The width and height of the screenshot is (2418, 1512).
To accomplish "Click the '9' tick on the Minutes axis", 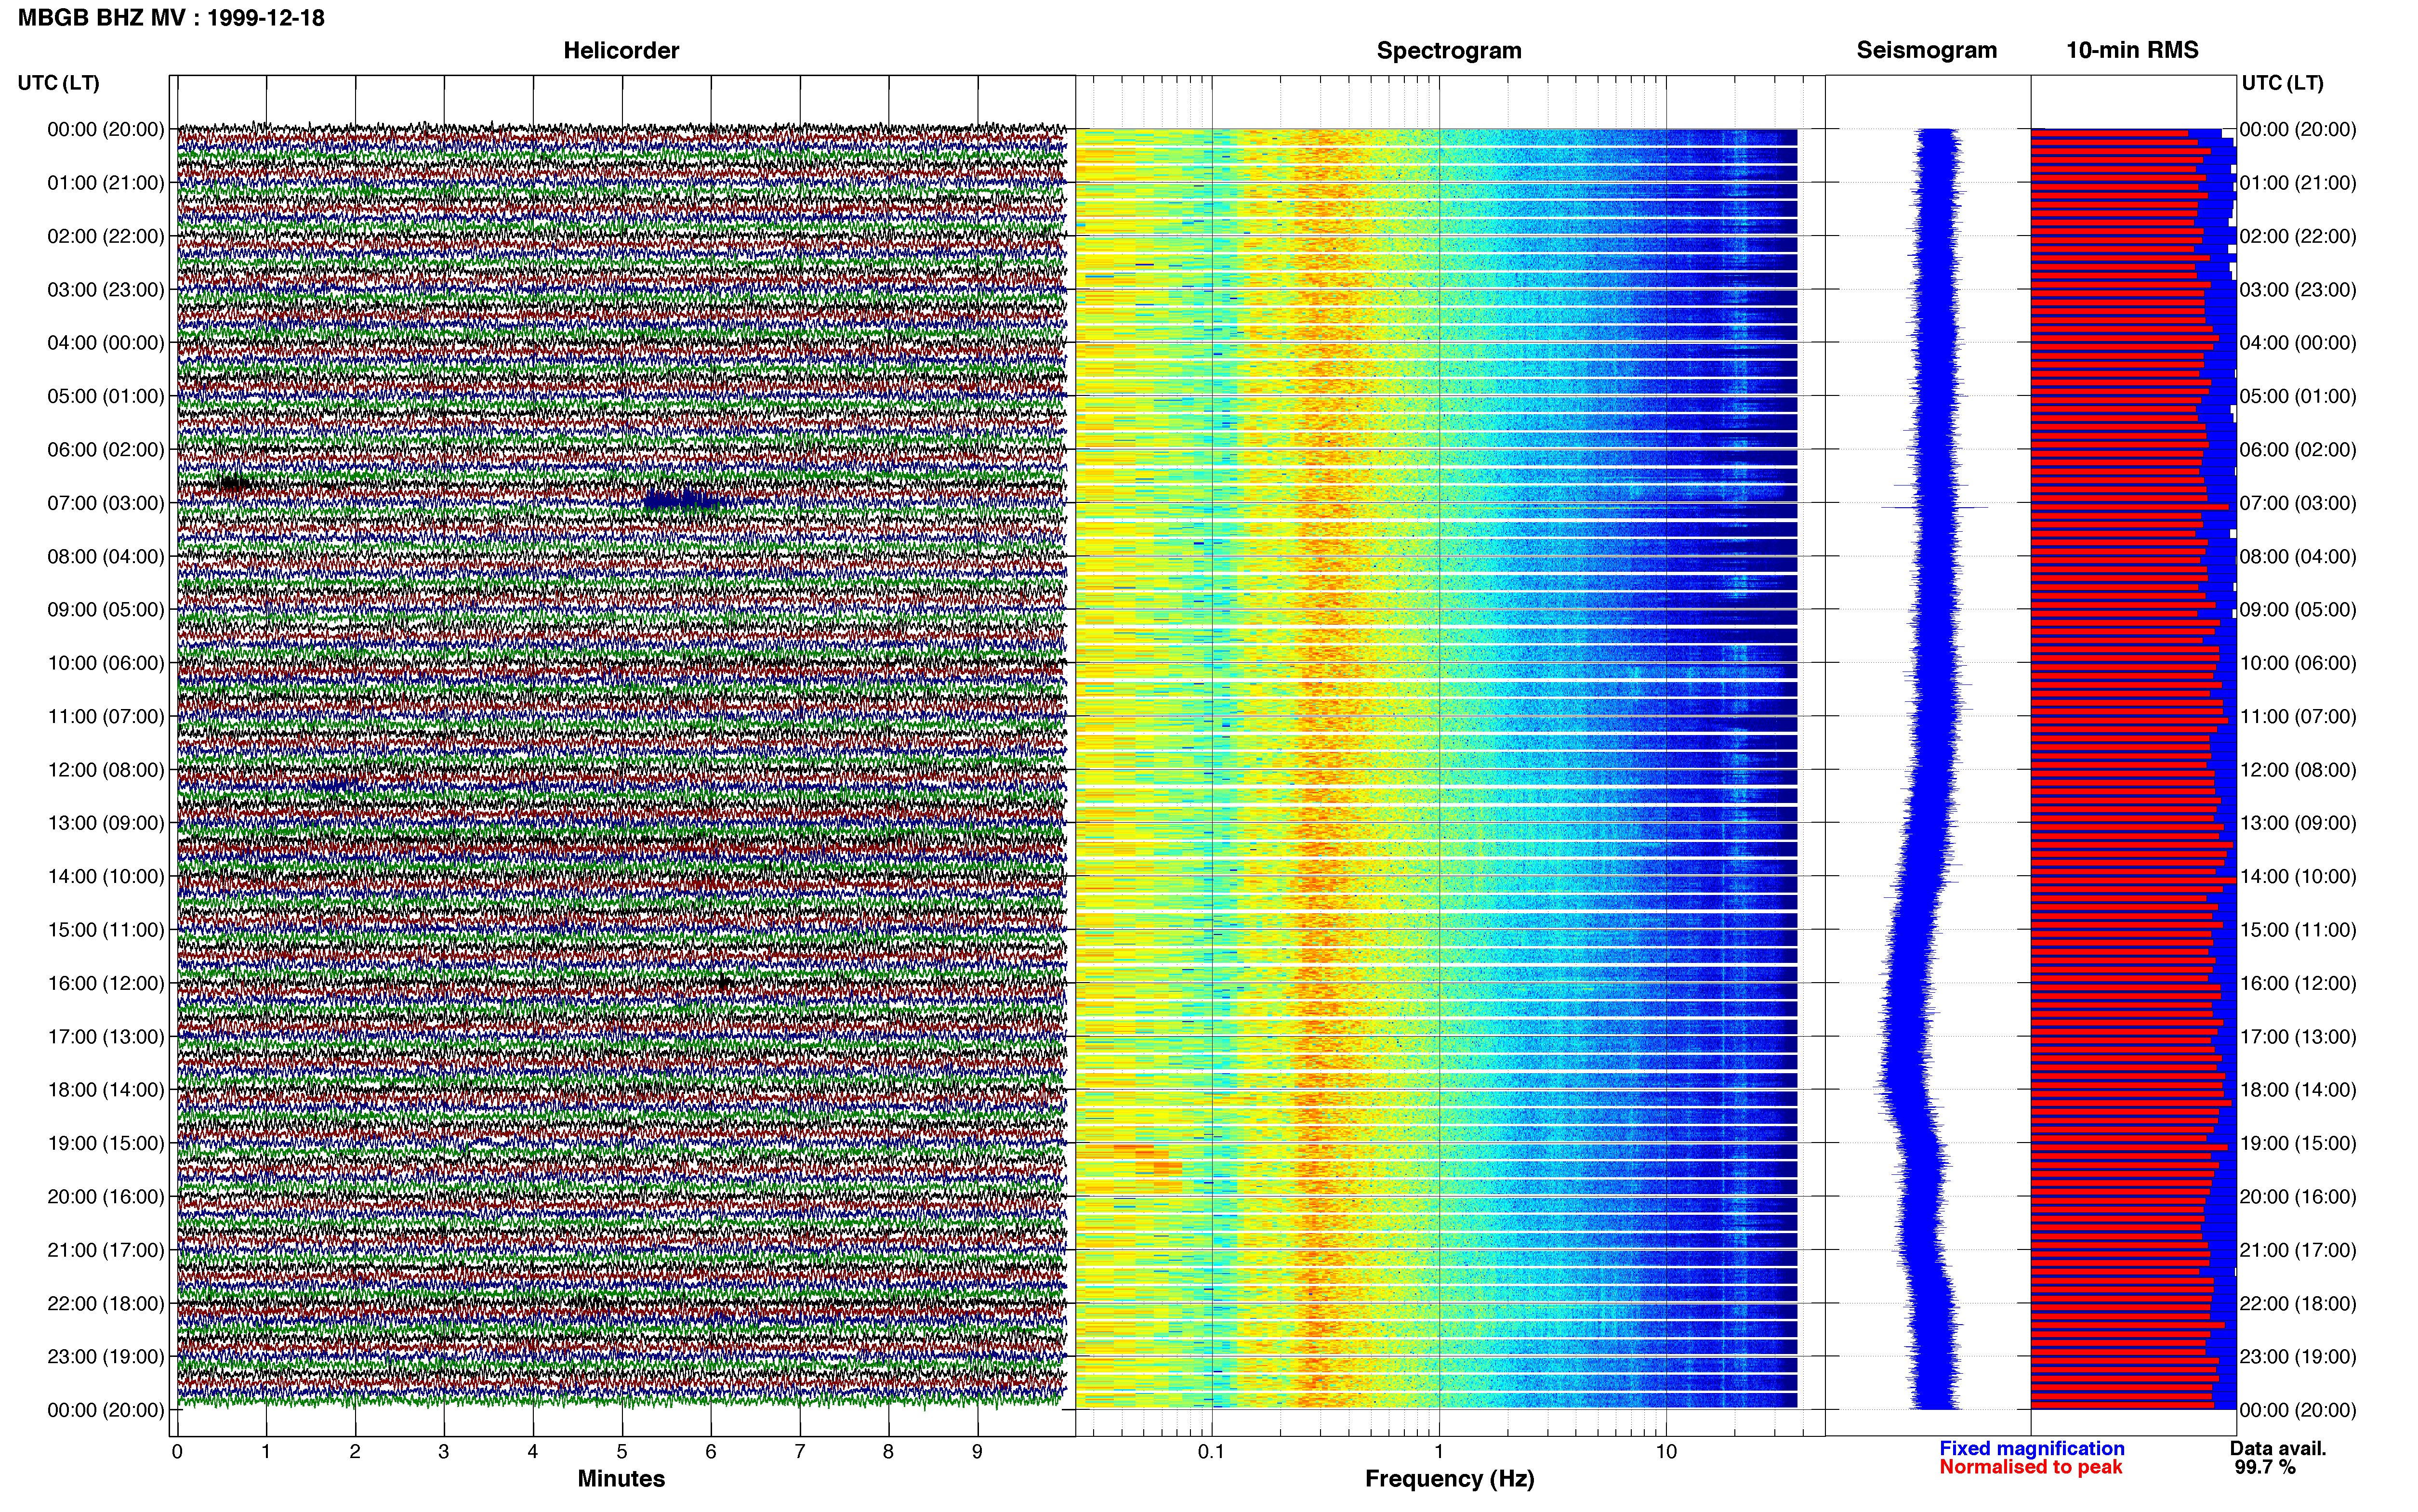I will click(x=977, y=1452).
